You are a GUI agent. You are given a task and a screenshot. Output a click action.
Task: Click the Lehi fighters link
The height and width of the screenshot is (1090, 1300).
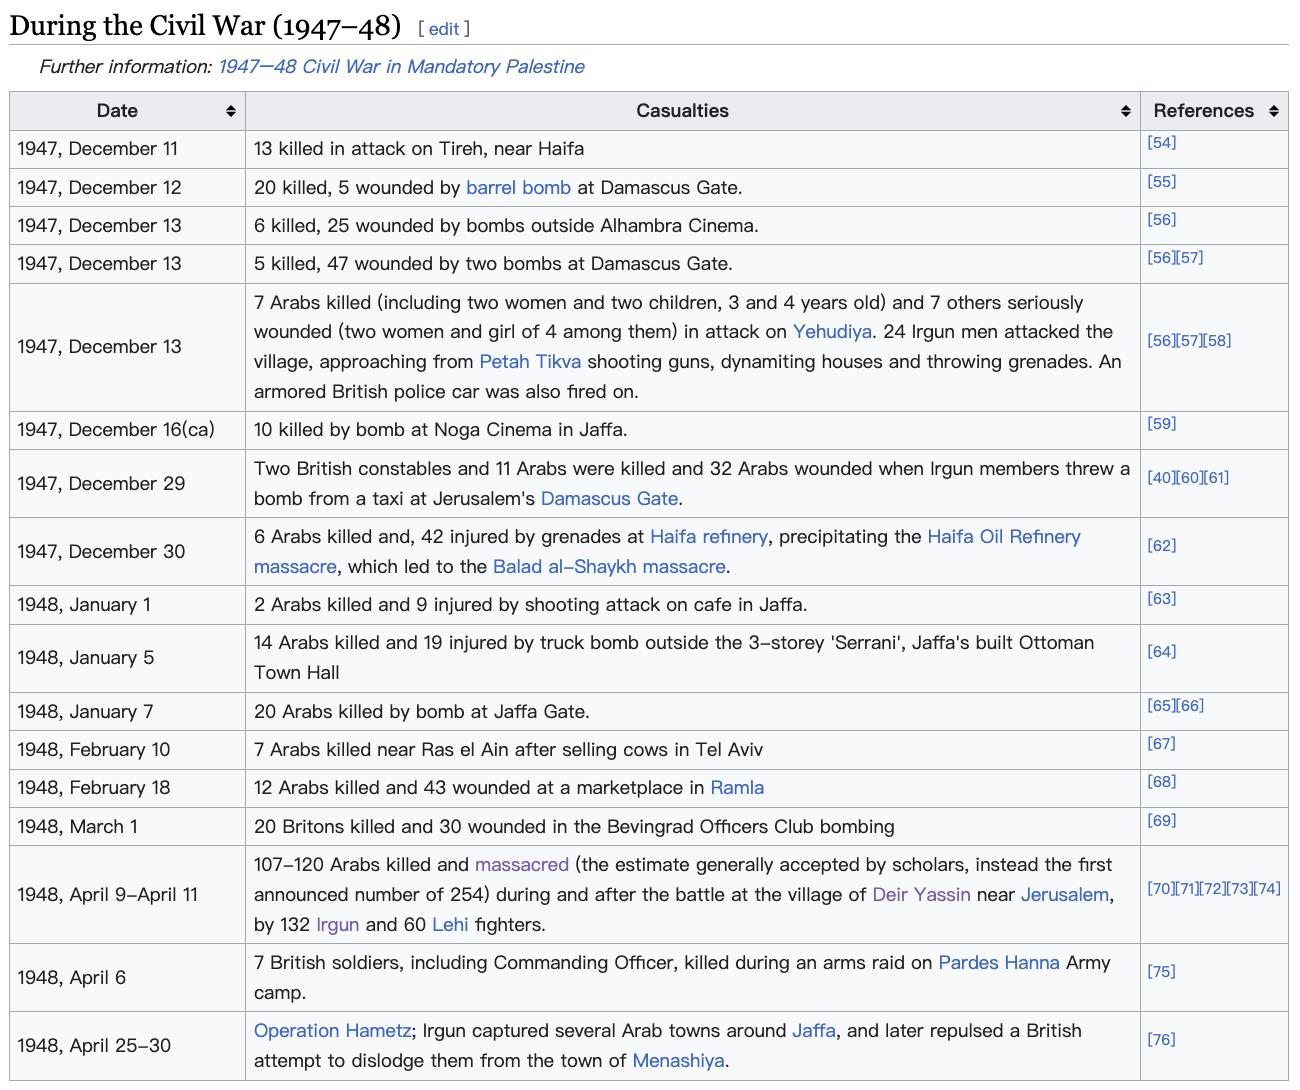450,924
